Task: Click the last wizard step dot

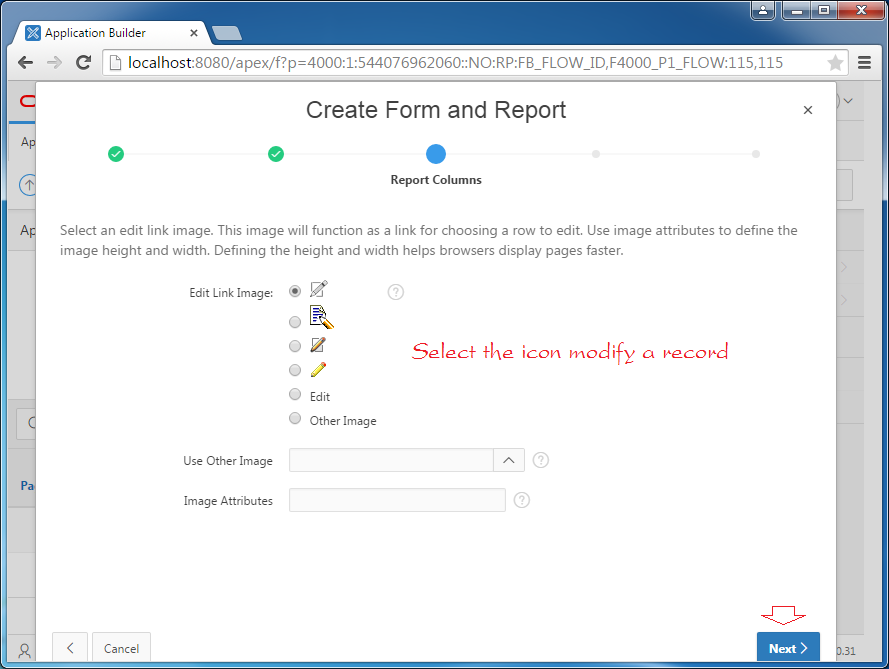Action: point(756,154)
